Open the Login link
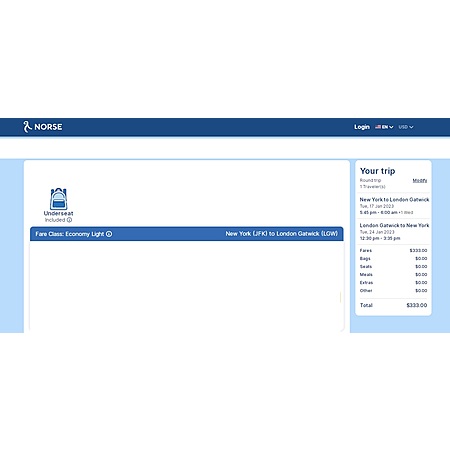This screenshot has width=450, height=450. (362, 127)
